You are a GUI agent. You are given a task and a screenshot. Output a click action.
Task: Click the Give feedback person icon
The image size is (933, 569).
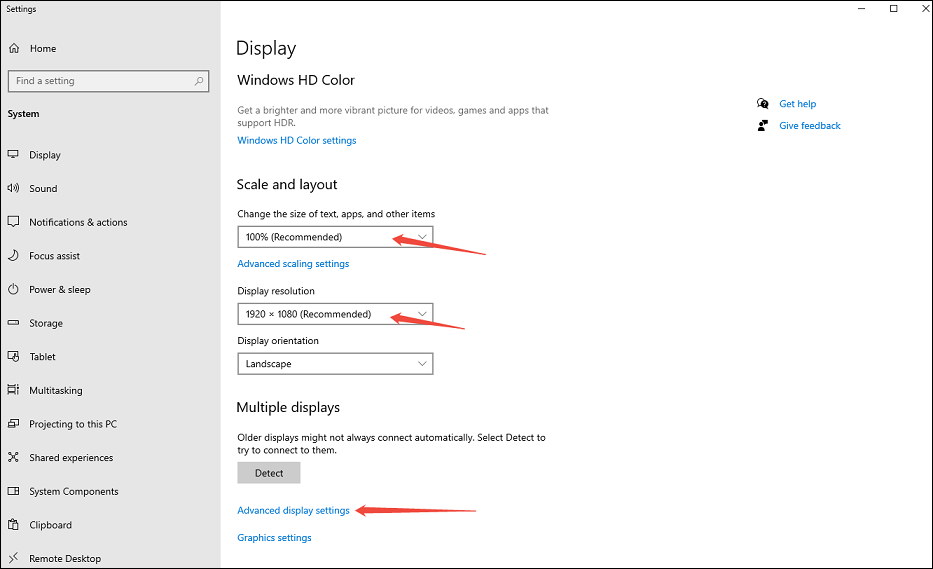762,126
